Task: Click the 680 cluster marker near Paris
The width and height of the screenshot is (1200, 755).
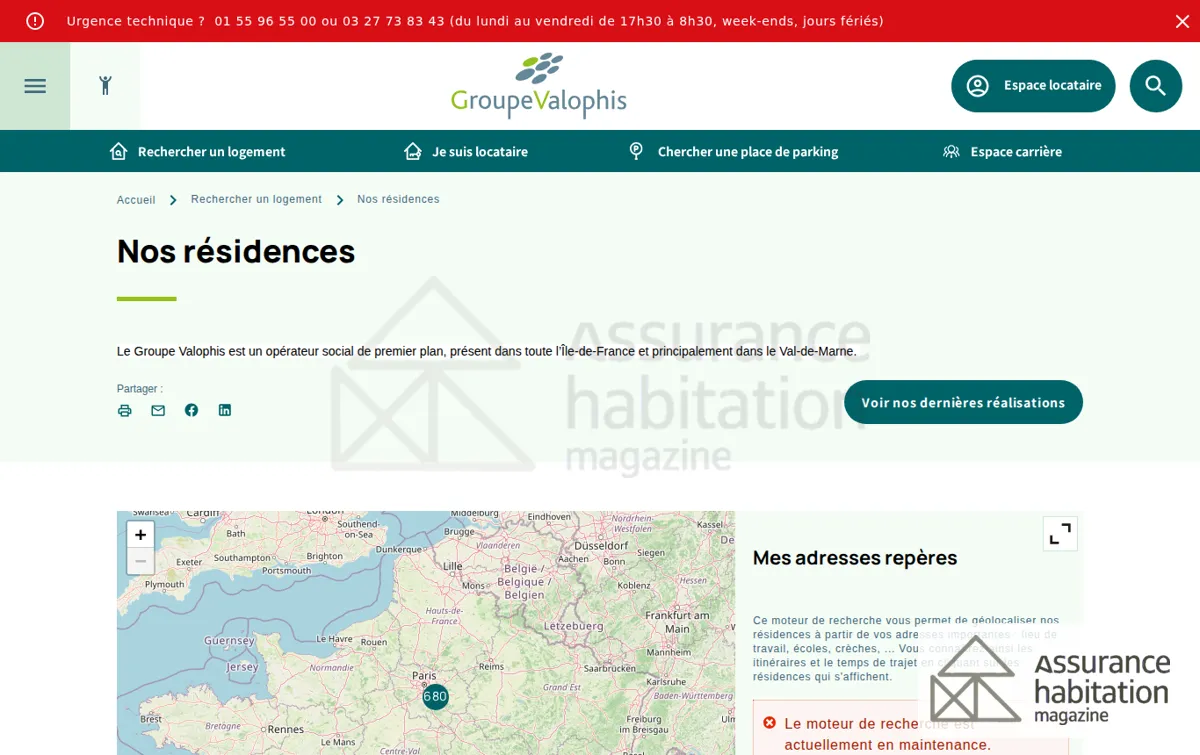Action: tap(435, 697)
